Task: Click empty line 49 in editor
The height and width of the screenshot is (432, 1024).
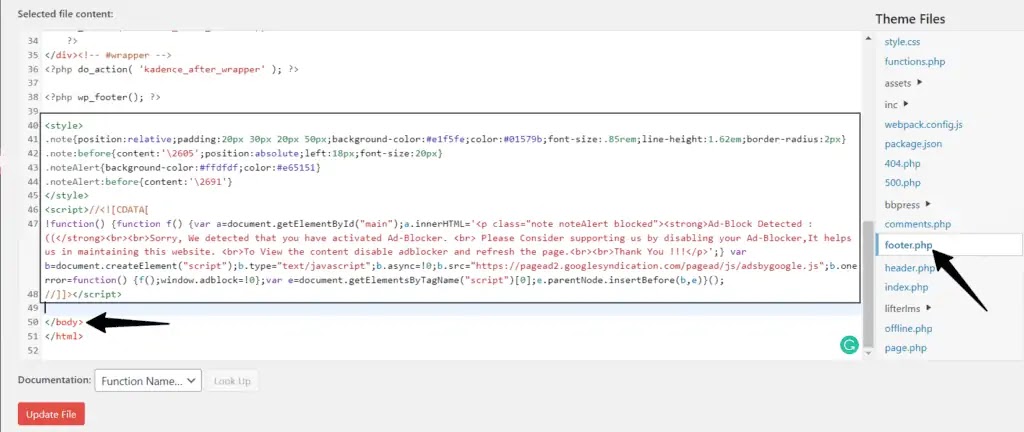Action: point(451,308)
